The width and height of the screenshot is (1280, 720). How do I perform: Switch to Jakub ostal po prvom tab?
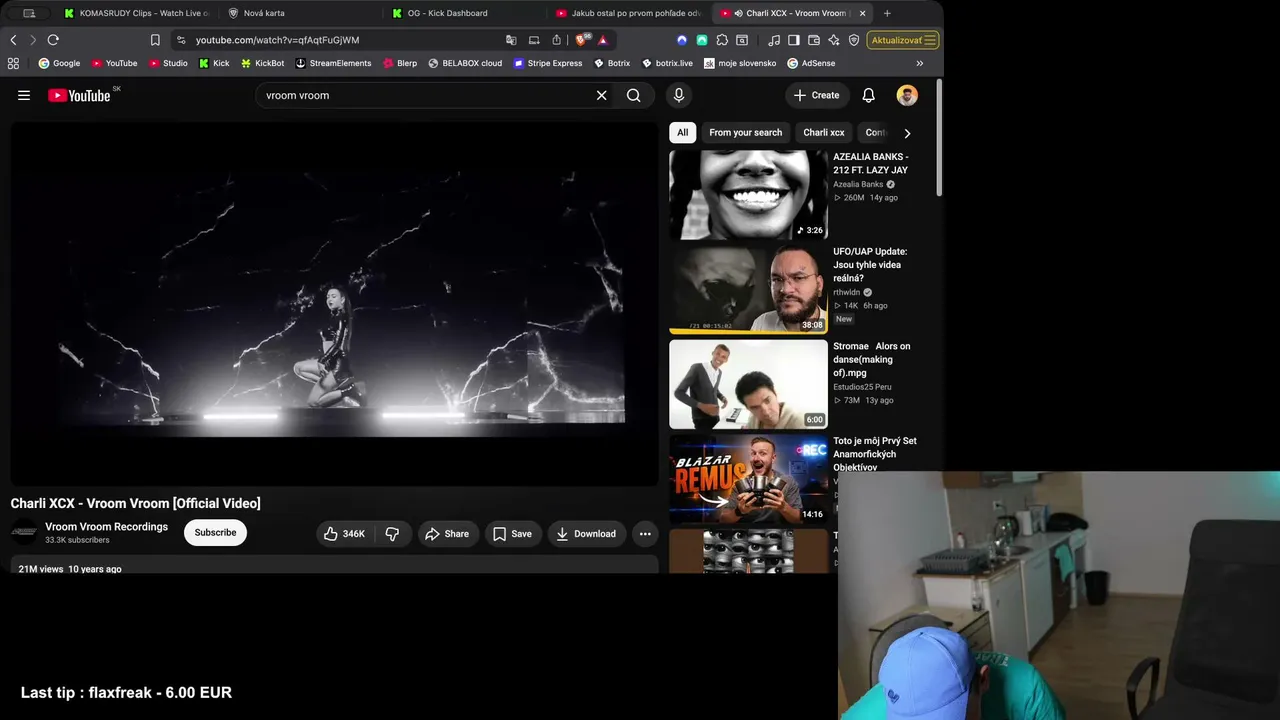(628, 13)
